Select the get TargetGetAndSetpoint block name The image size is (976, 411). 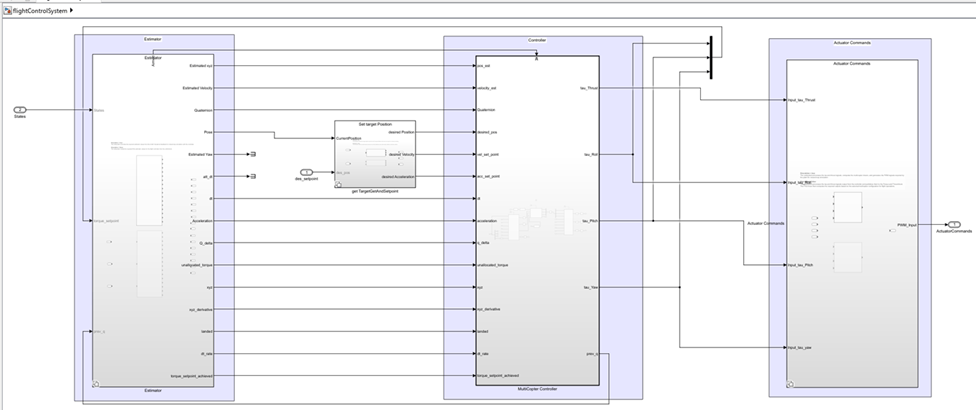(375, 191)
